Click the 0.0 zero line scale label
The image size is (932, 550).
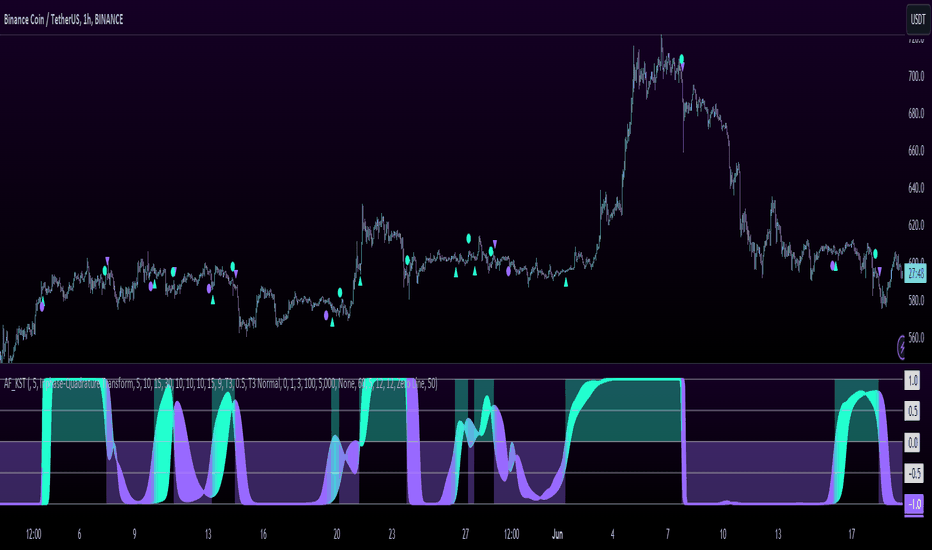(x=912, y=442)
